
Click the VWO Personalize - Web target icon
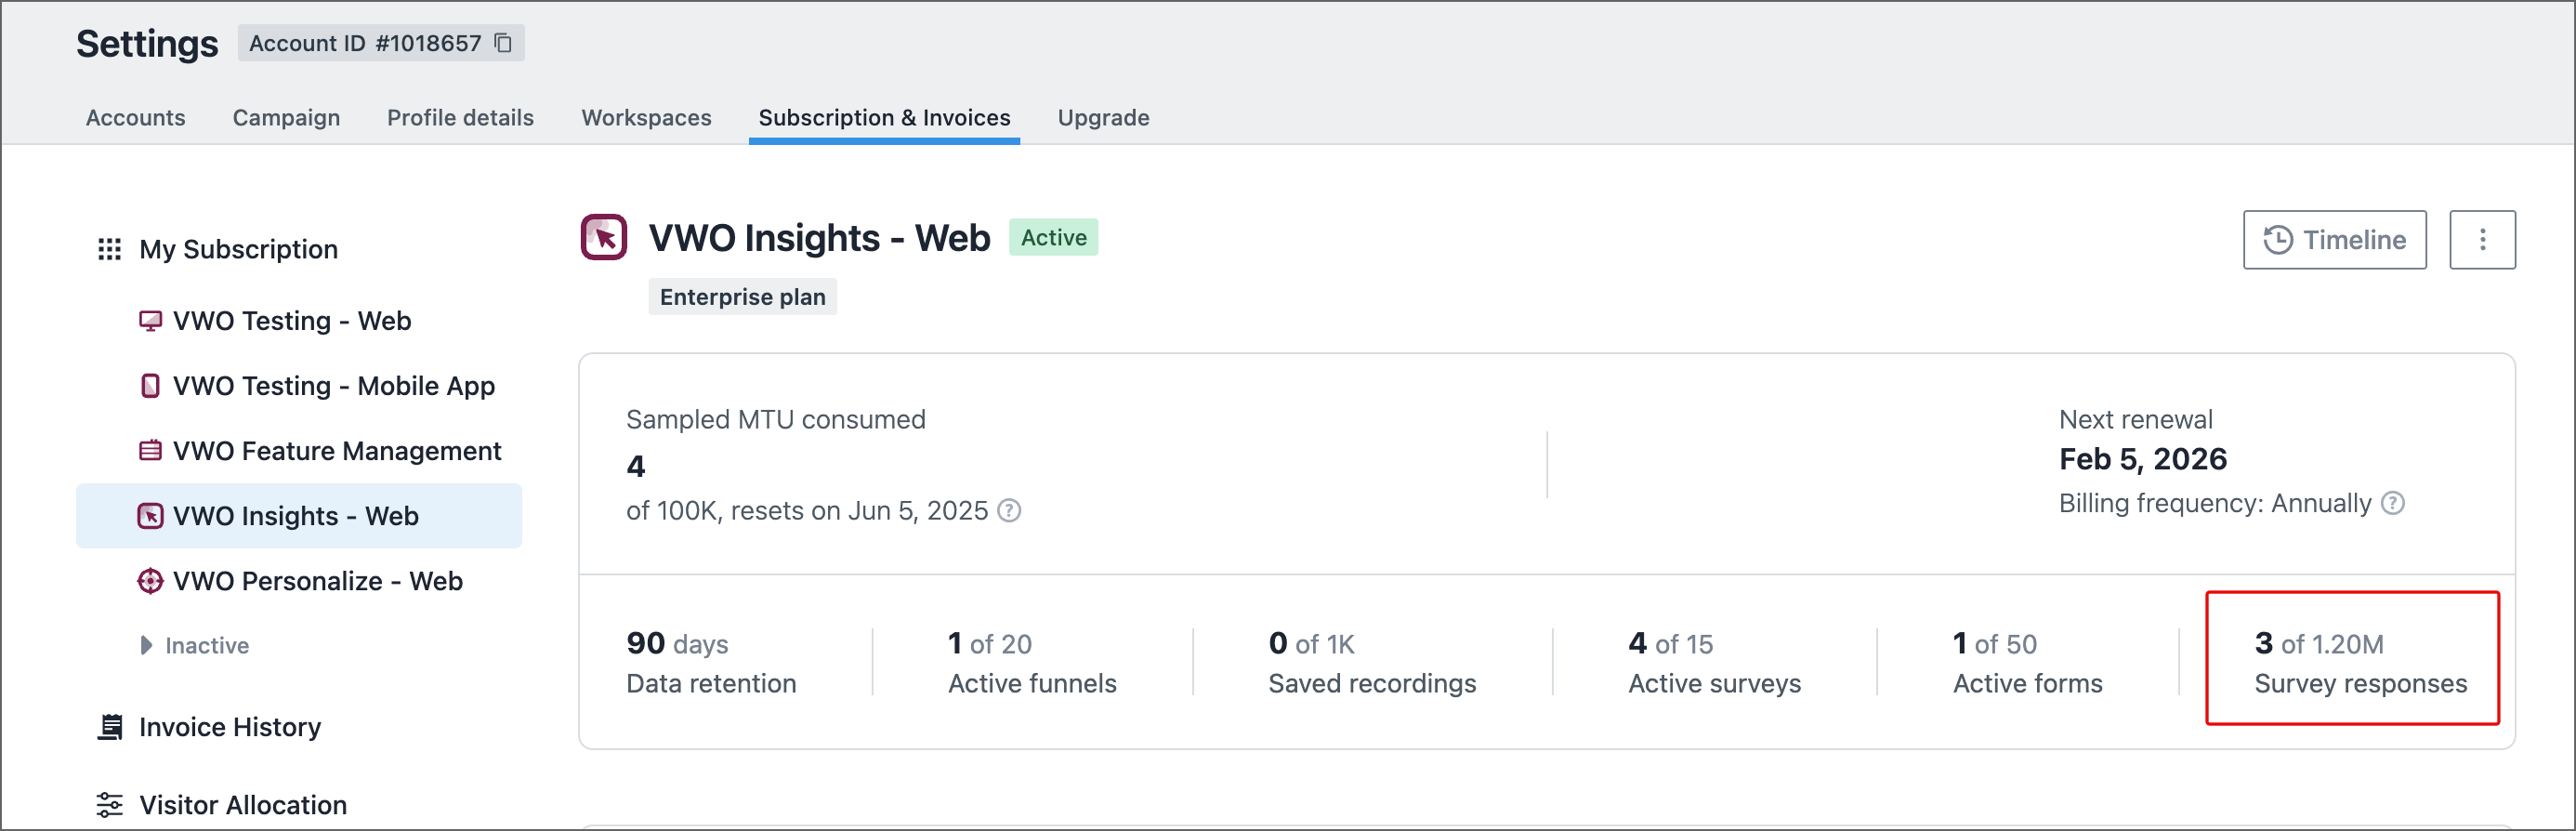tap(150, 581)
